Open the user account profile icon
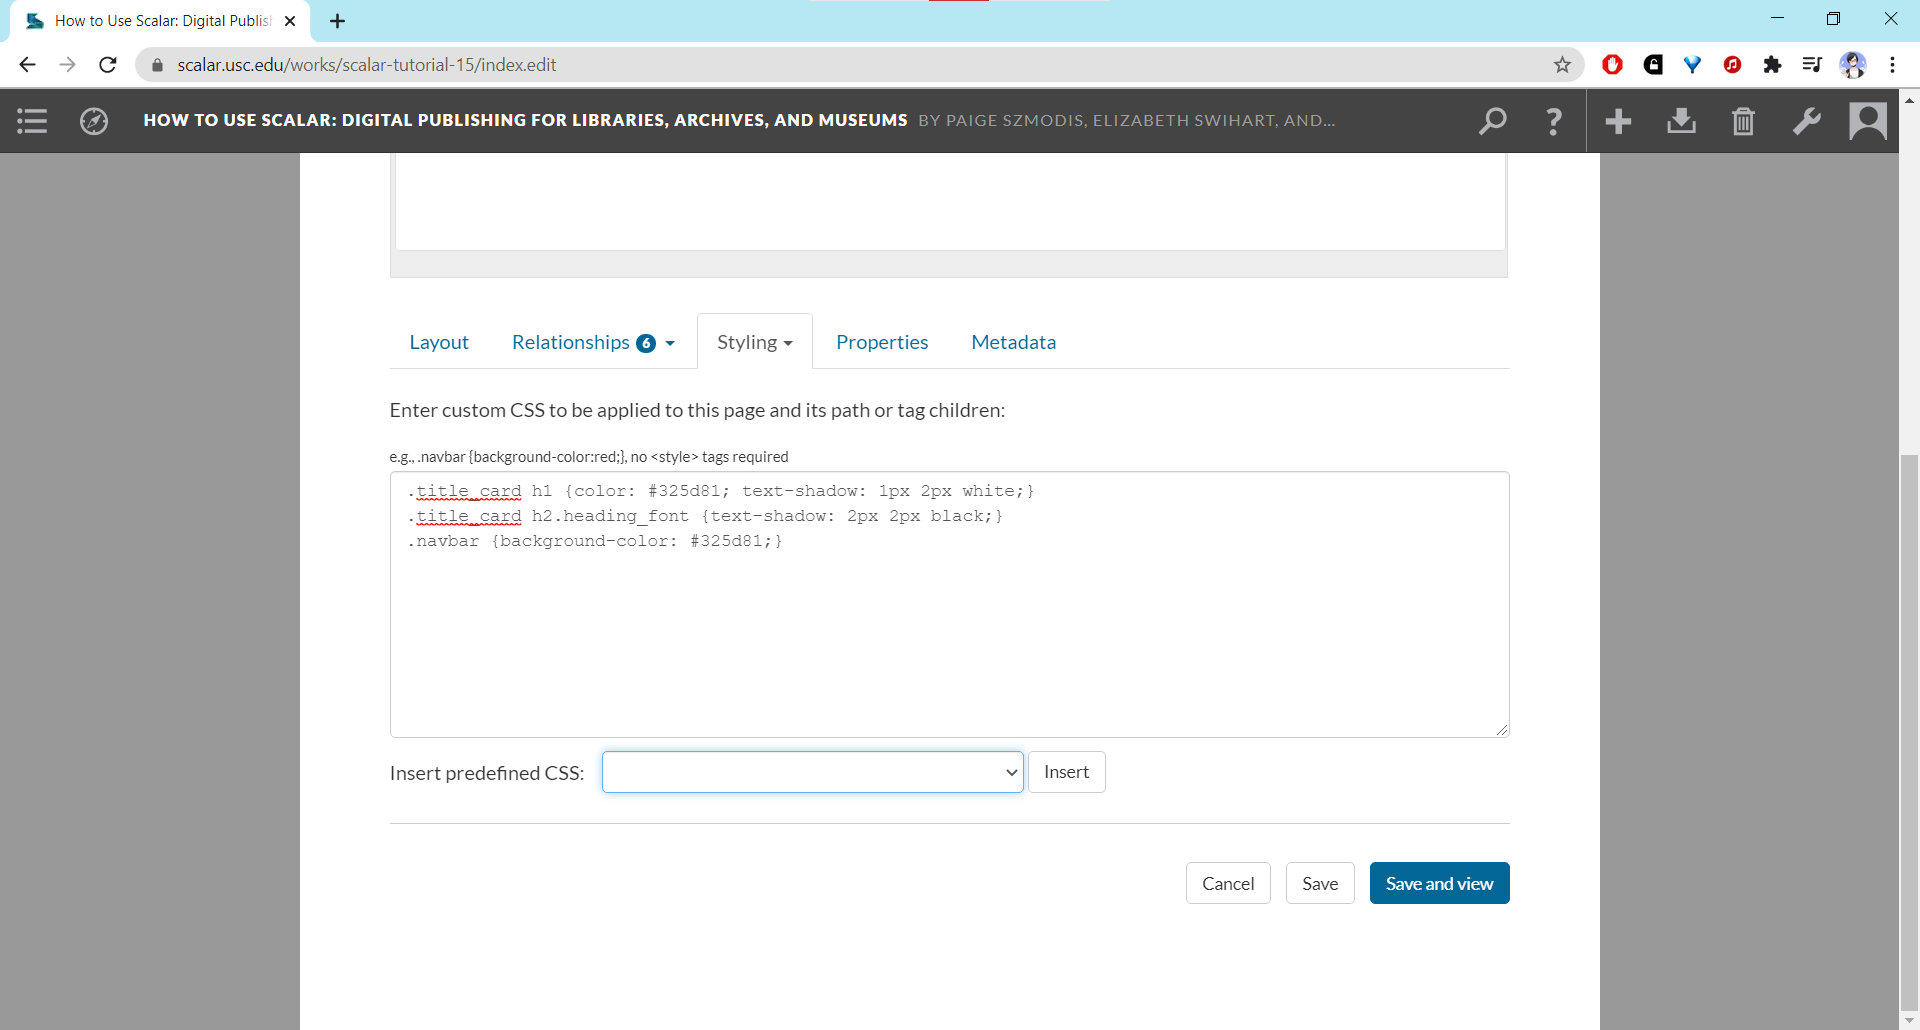Image resolution: width=1920 pixels, height=1030 pixels. [x=1867, y=121]
